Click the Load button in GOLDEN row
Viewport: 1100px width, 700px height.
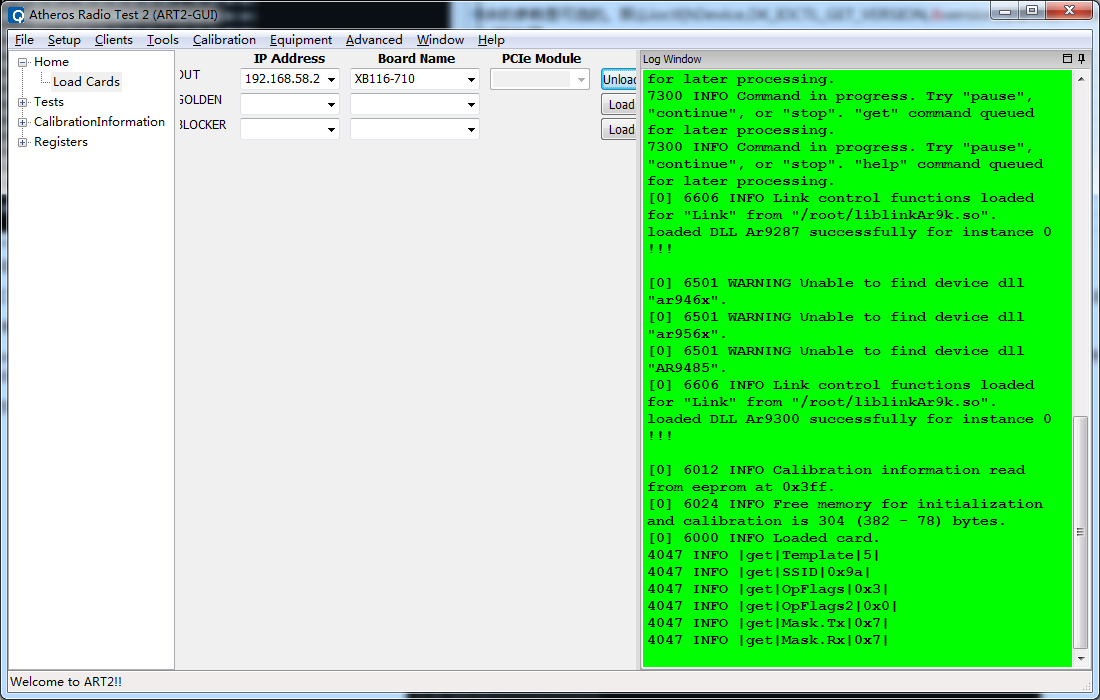[619, 105]
